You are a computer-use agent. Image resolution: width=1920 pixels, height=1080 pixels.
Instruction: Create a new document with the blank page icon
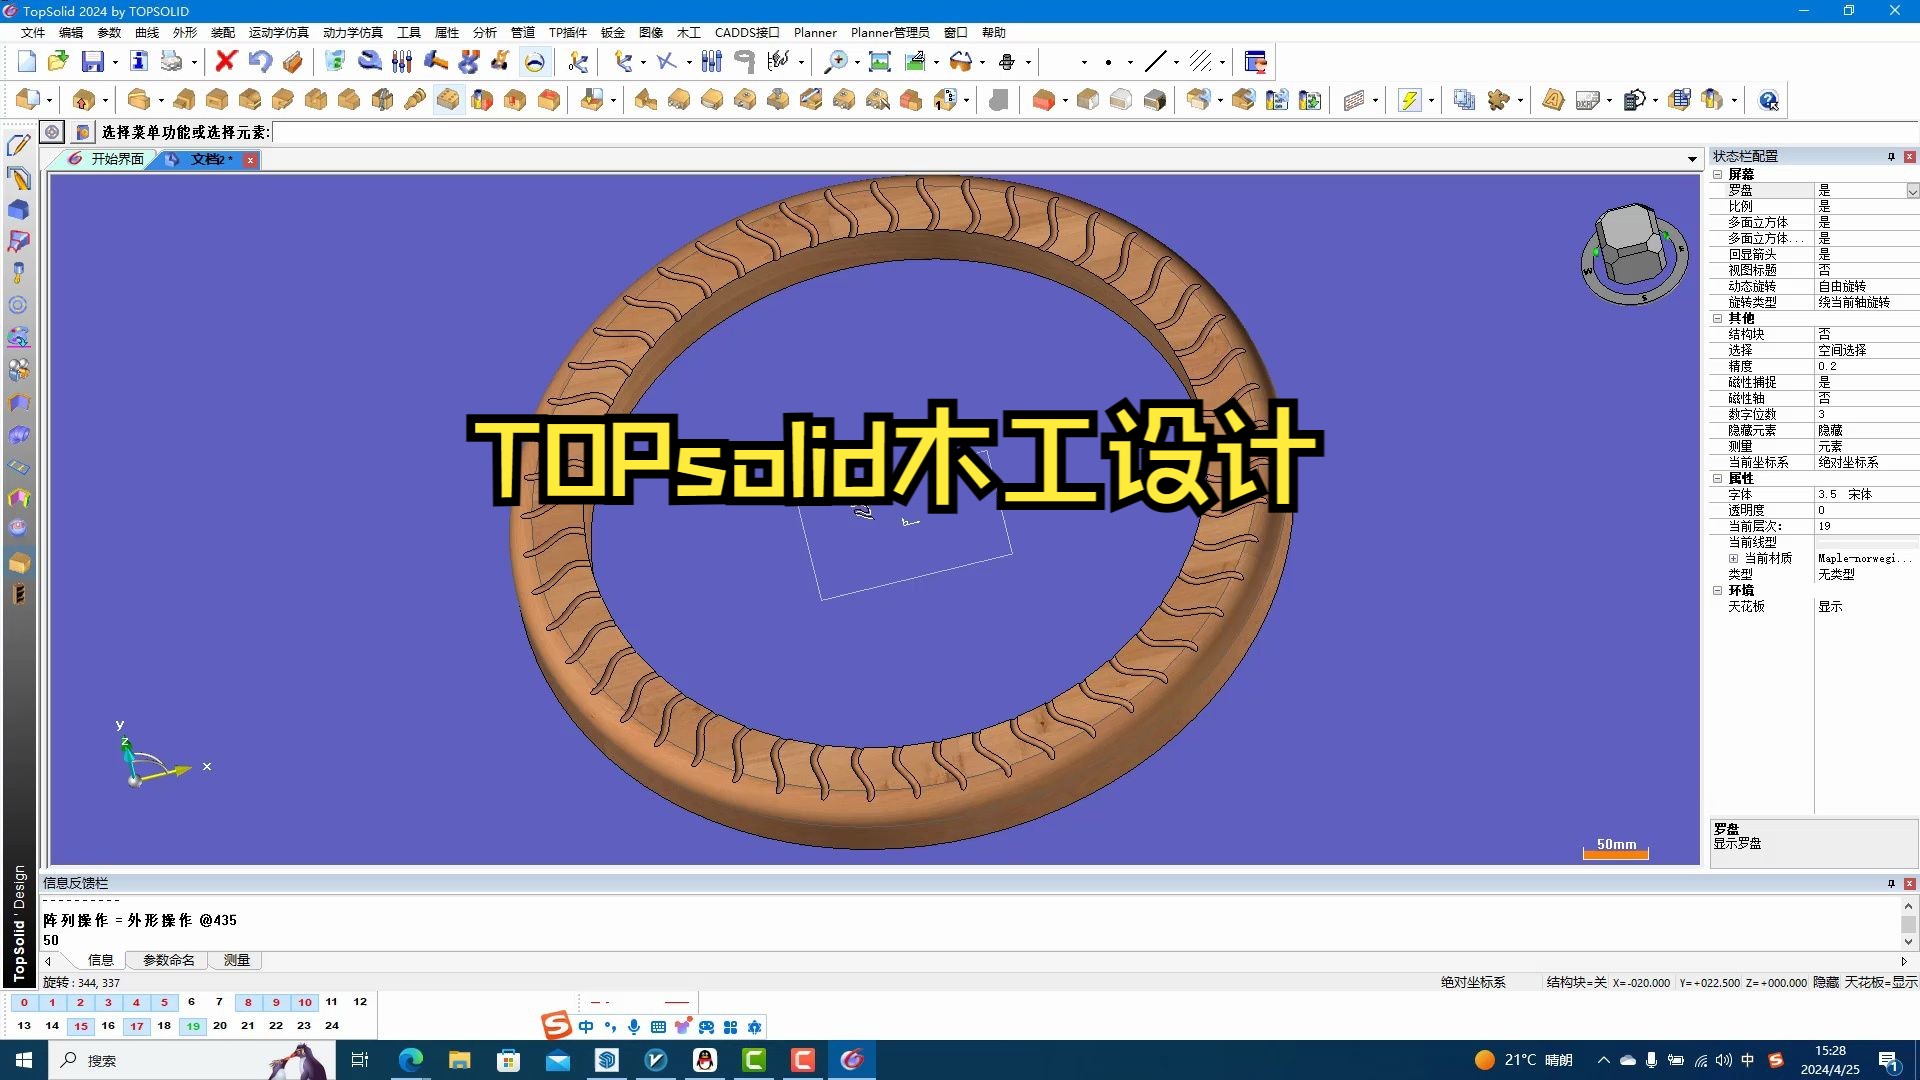click(x=27, y=62)
